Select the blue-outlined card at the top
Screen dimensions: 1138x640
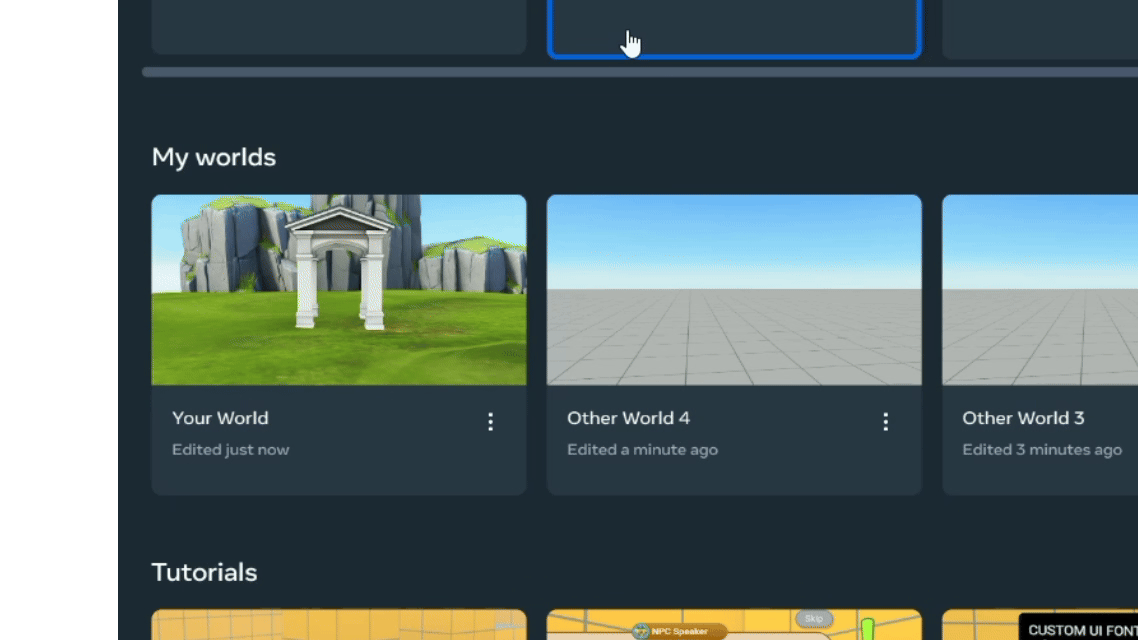pos(733,28)
